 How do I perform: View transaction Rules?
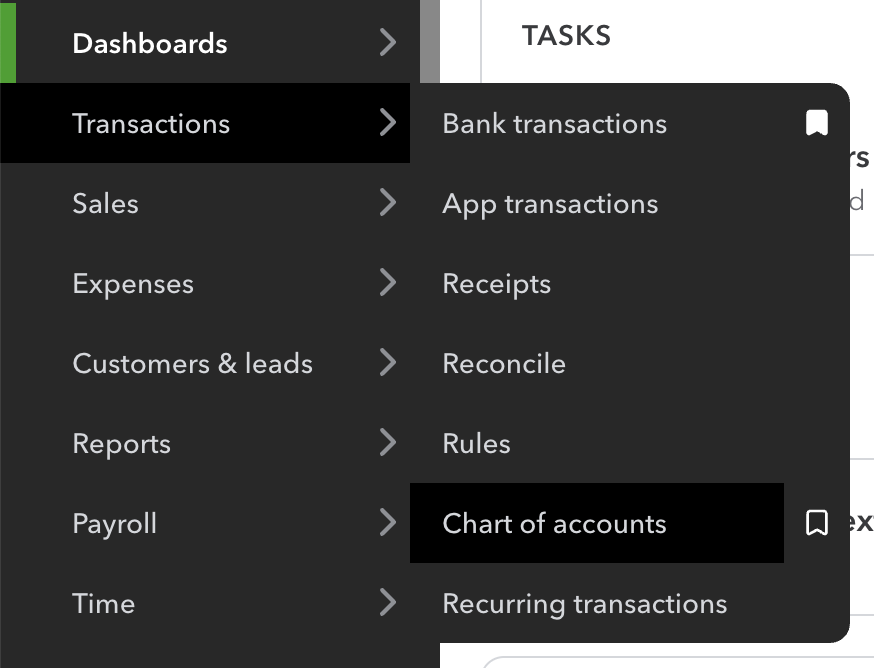coord(476,443)
